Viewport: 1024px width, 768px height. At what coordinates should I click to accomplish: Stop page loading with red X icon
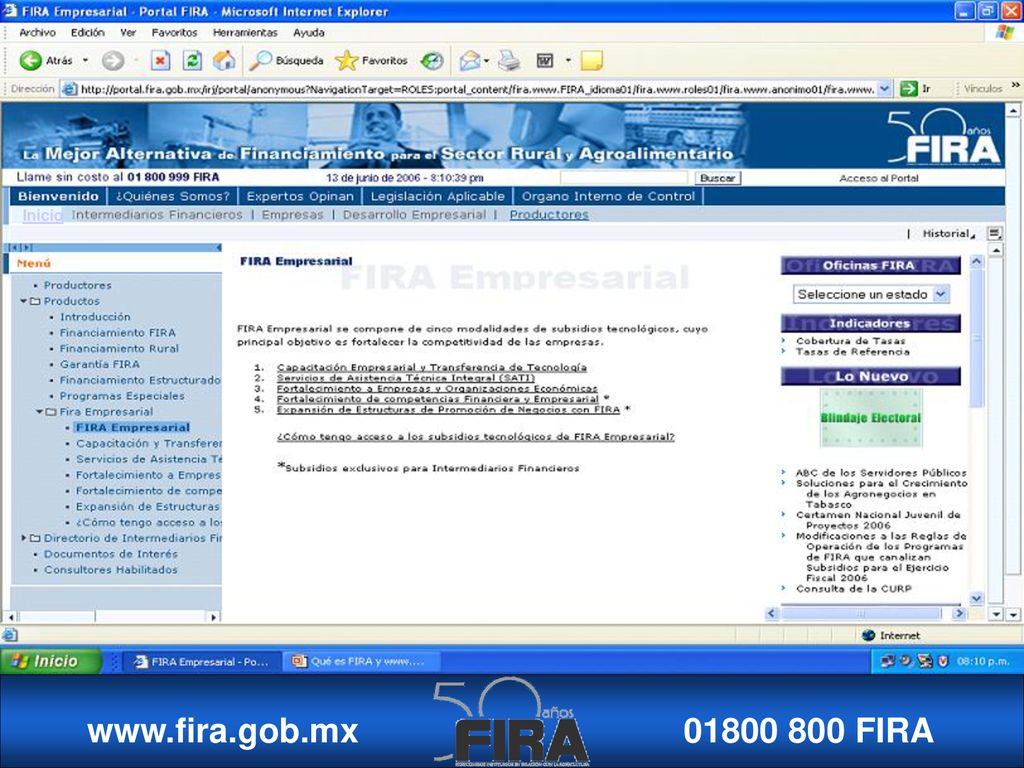[x=160, y=61]
